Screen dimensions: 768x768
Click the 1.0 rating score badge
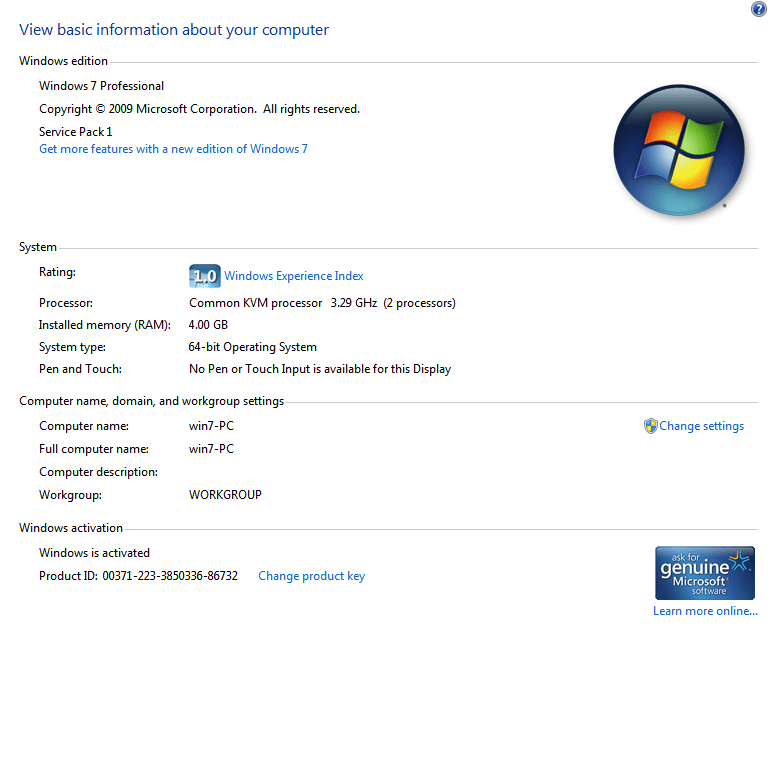point(204,276)
